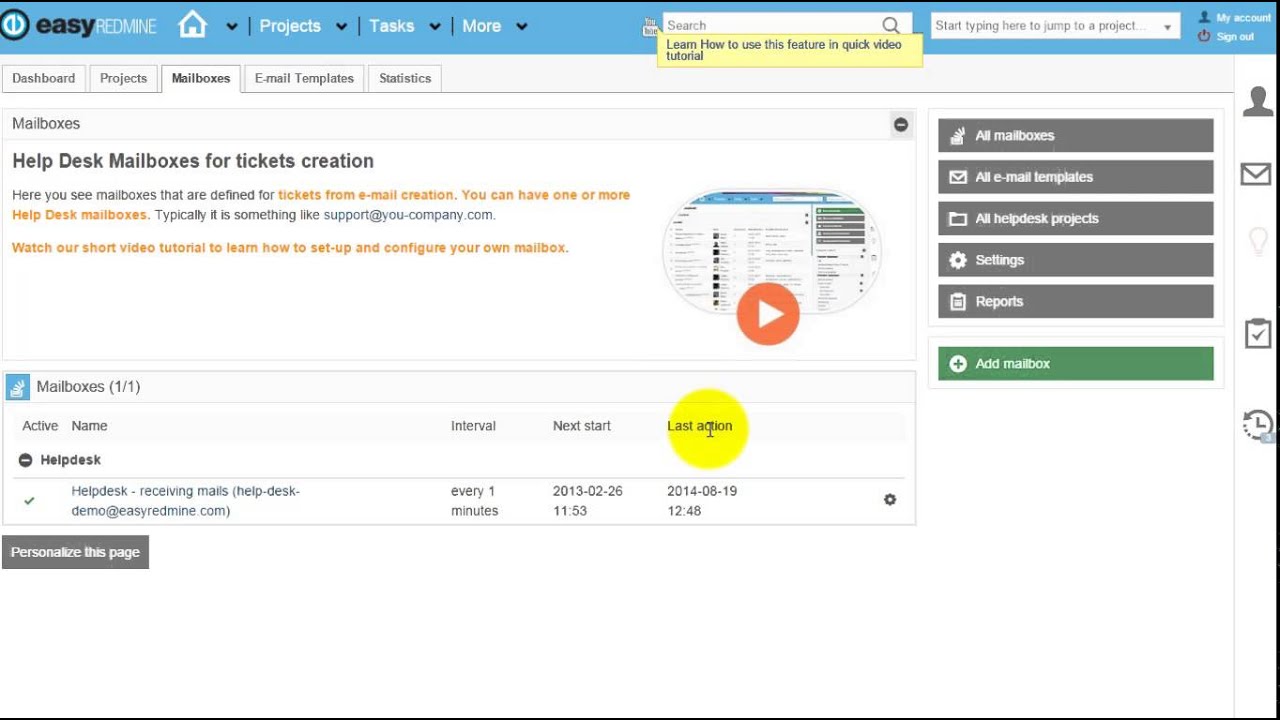The height and width of the screenshot is (720, 1280).
Task: Open All helpdesk projects
Action: (1076, 219)
